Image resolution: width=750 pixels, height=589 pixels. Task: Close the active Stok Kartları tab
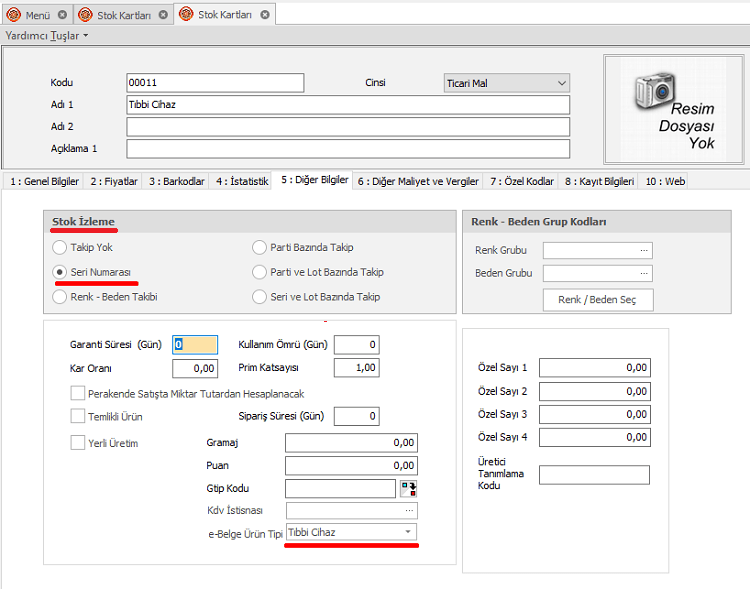pos(264,15)
